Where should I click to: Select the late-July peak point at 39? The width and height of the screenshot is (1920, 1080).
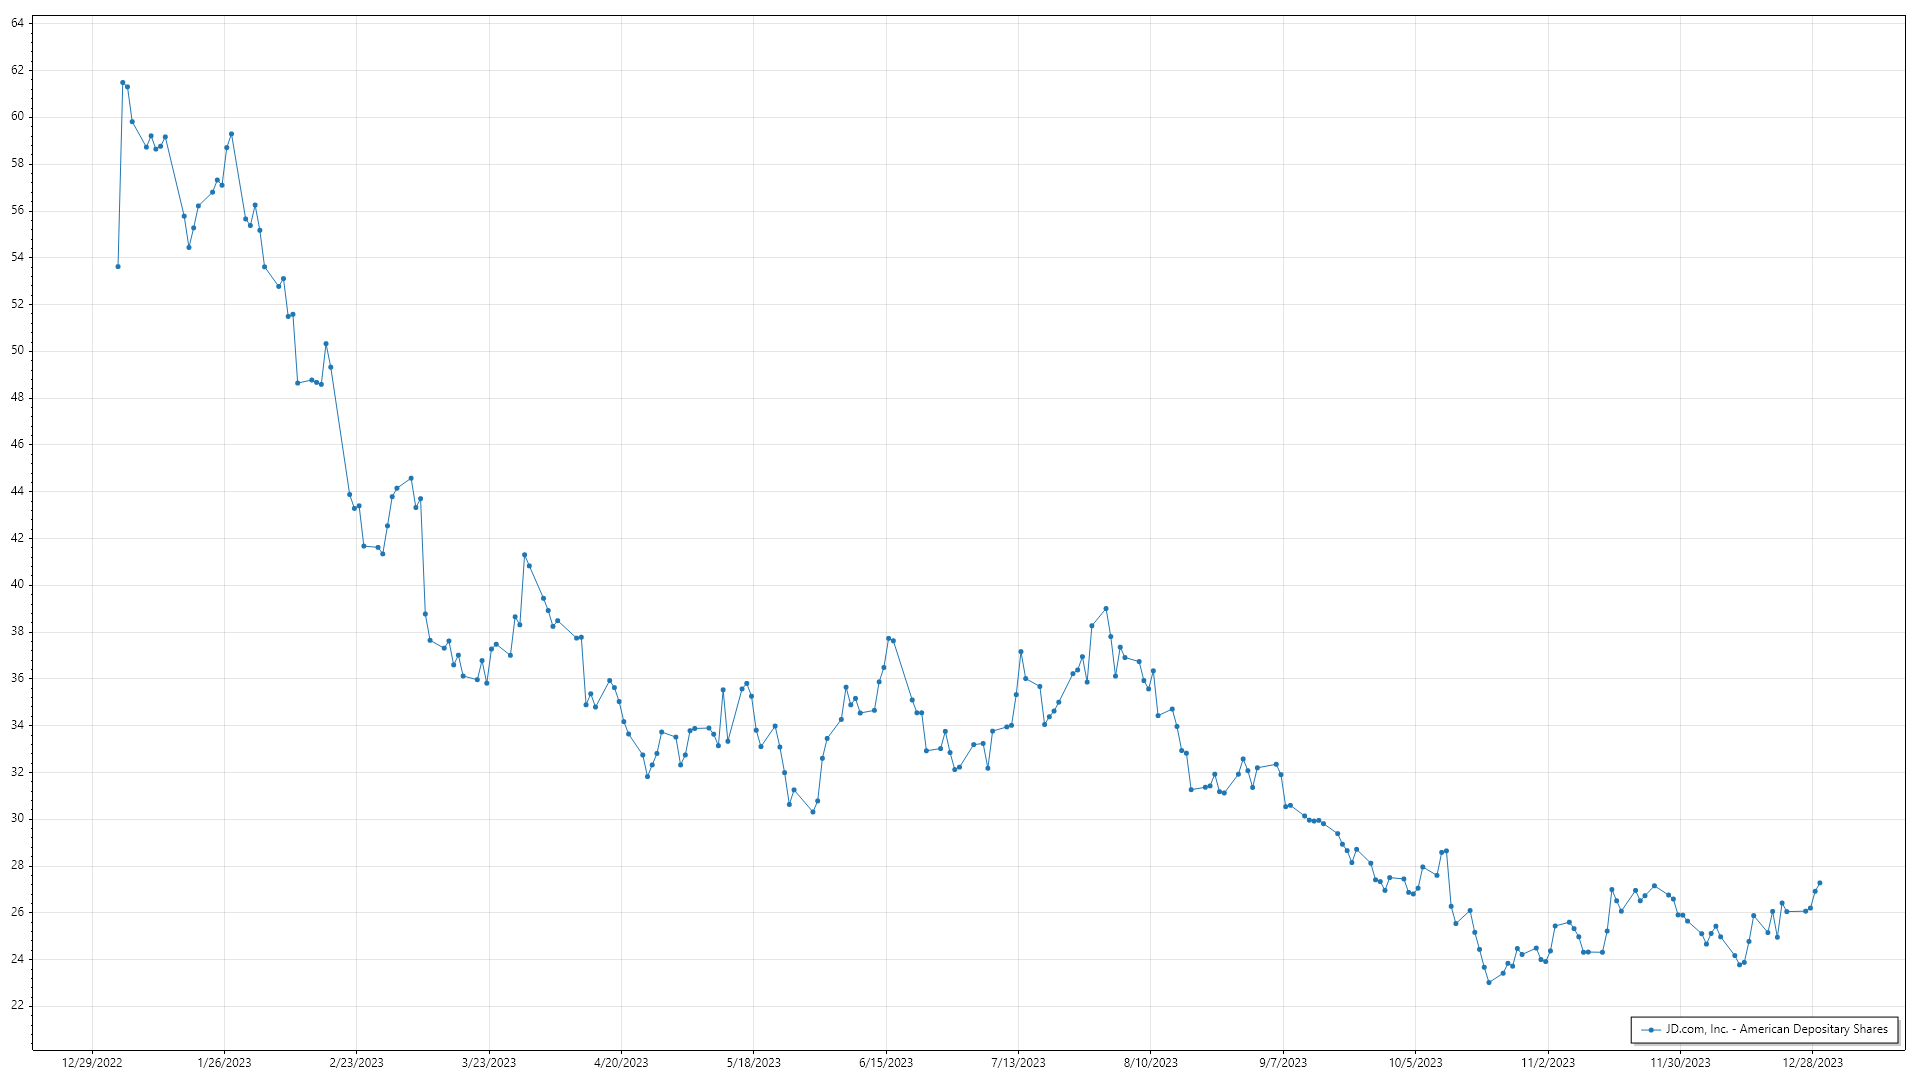1106,609
